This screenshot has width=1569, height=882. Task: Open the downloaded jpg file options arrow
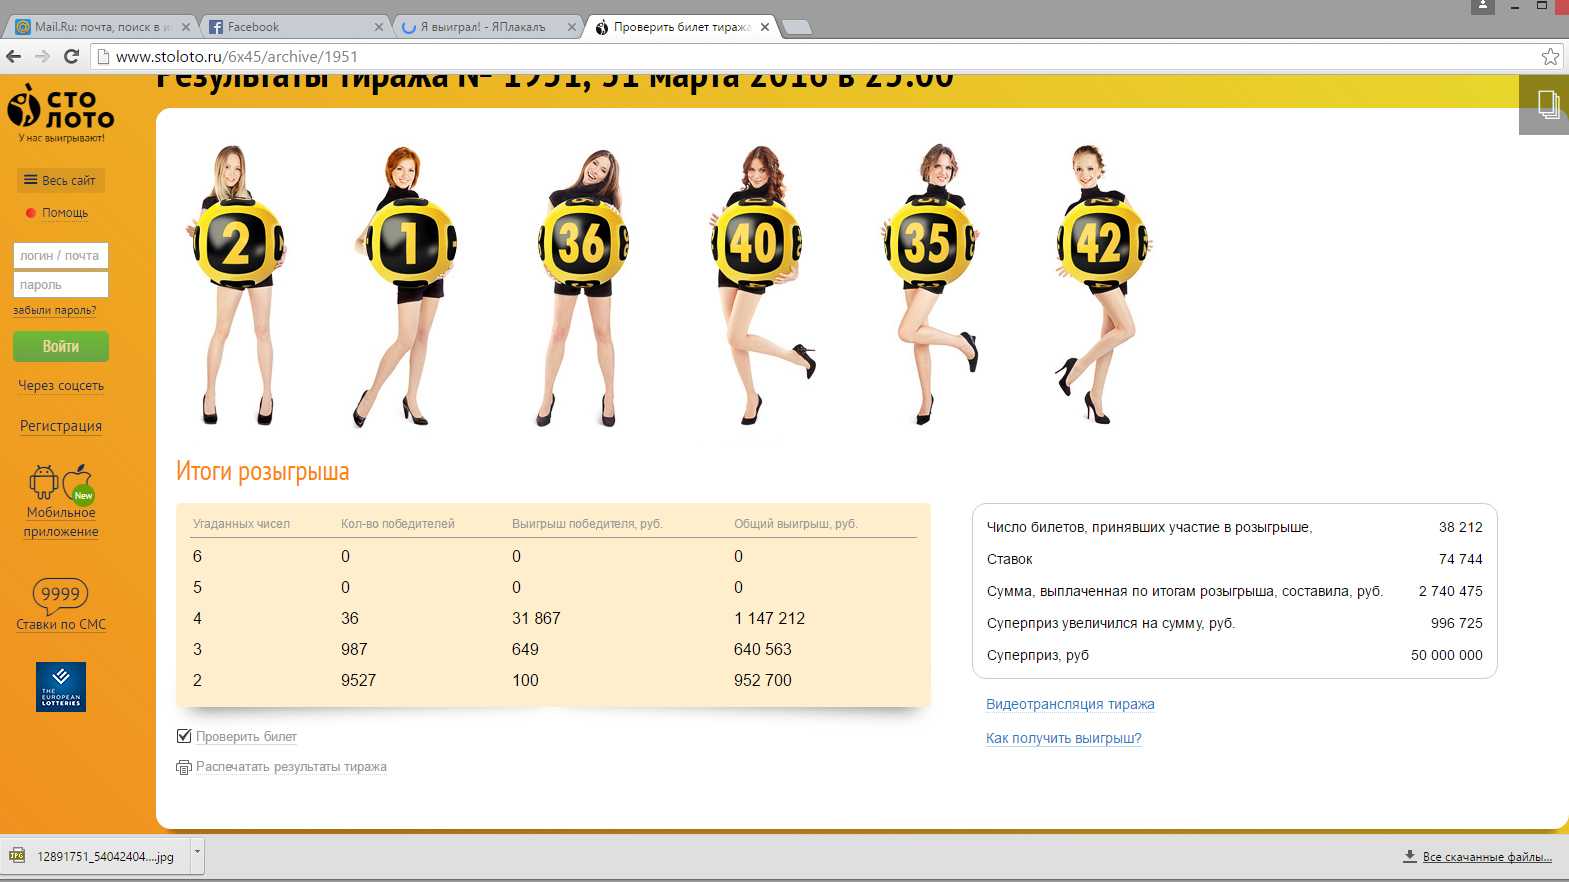(197, 855)
